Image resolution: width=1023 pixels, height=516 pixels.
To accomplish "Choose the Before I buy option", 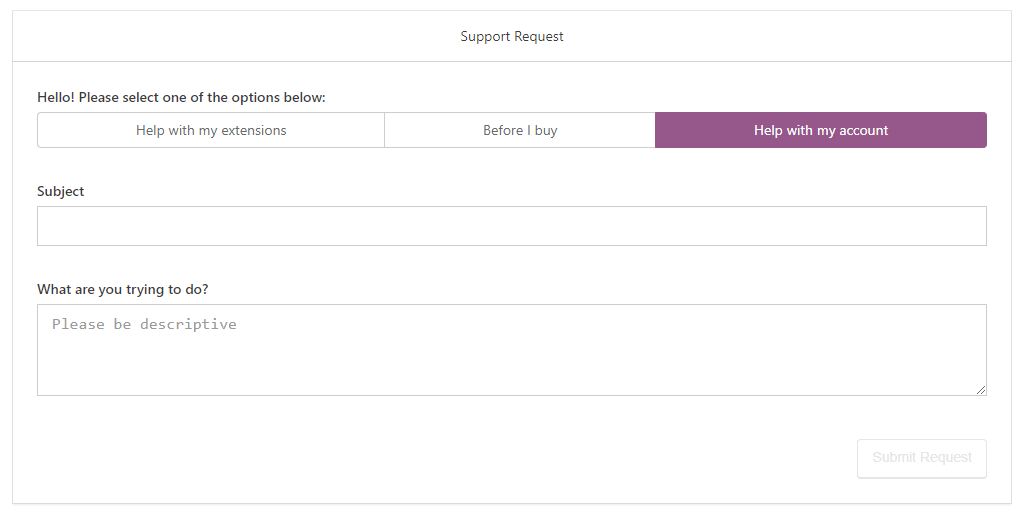I will pyautogui.click(x=520, y=130).
